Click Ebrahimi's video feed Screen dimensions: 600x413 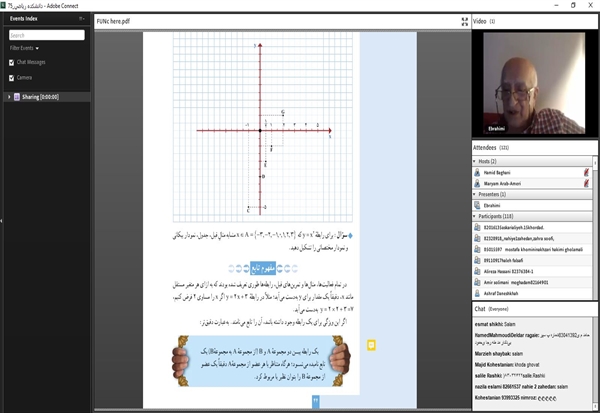pos(533,83)
